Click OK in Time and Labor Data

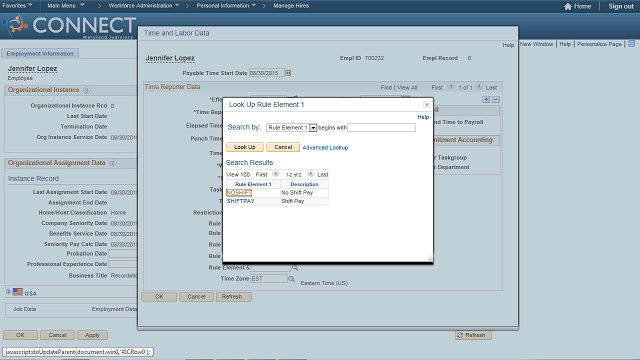[159, 297]
